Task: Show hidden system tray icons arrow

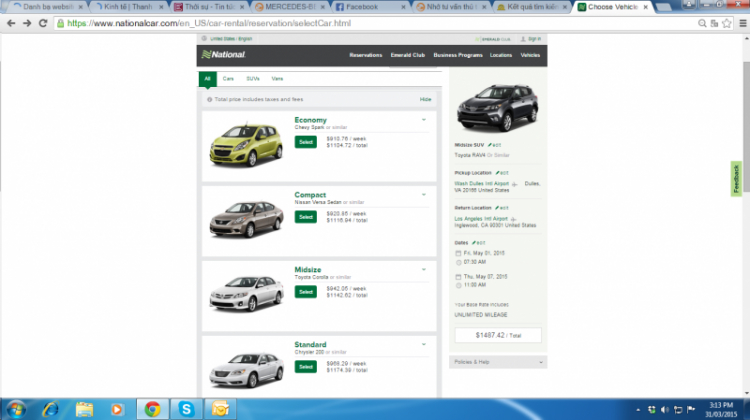Action: (638, 410)
